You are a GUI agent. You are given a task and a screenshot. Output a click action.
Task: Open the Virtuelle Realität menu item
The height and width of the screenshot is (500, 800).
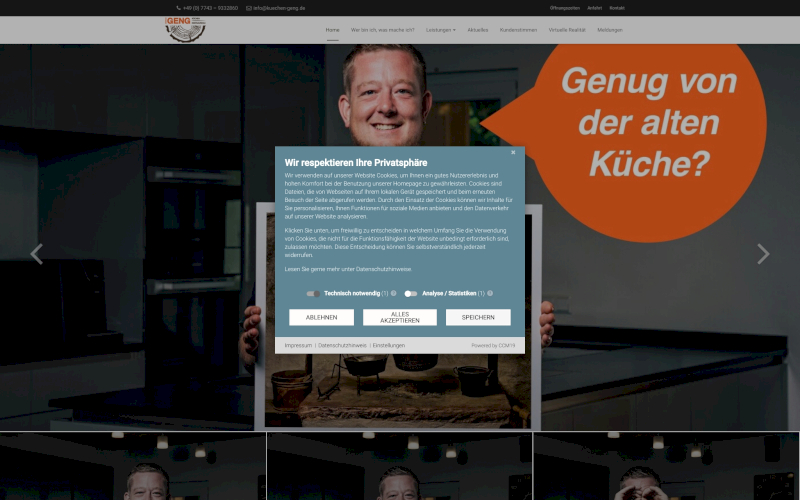tap(568, 30)
